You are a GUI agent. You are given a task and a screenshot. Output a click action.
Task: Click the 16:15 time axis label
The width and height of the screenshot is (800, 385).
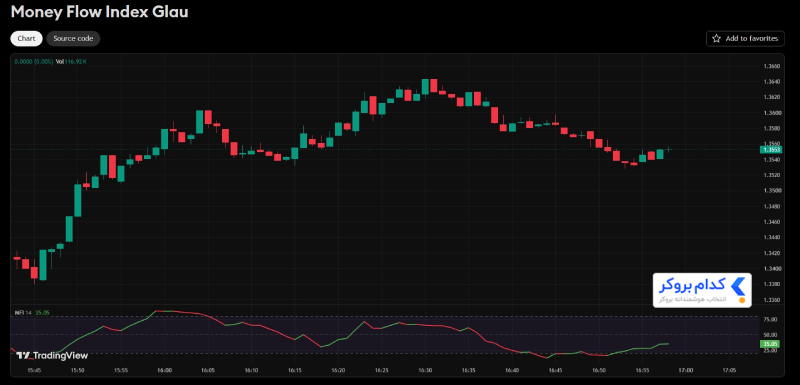pos(294,371)
